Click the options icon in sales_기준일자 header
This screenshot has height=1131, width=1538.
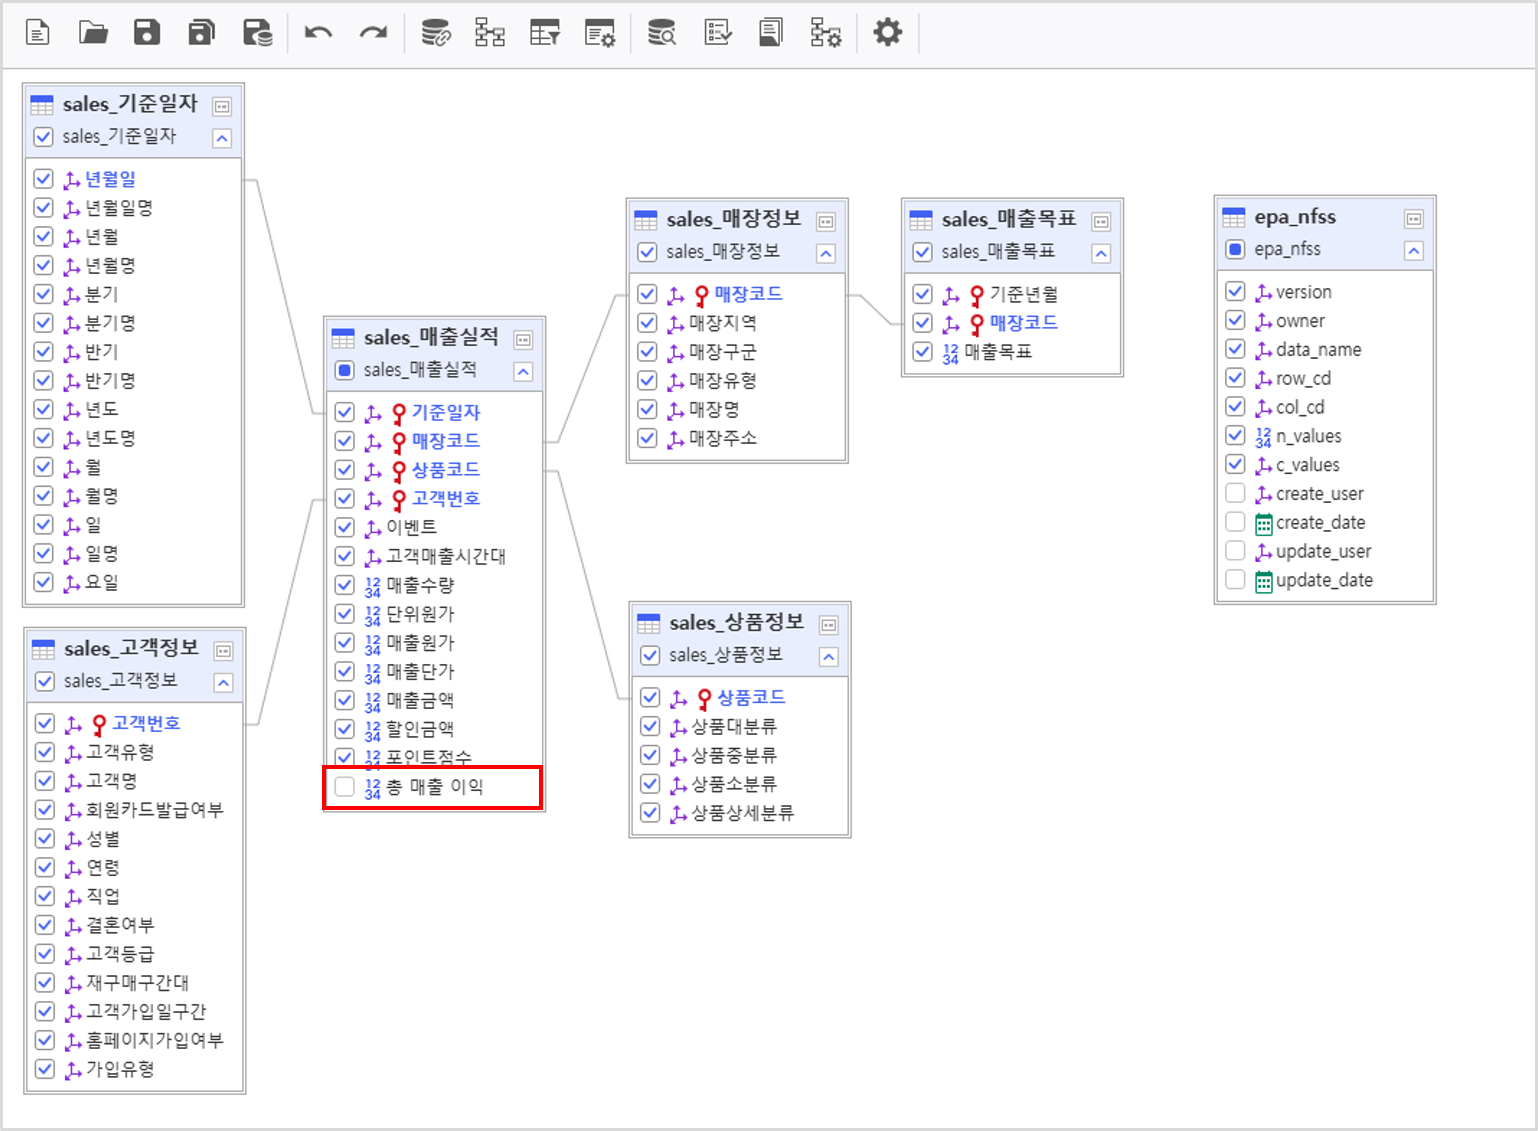tap(222, 106)
